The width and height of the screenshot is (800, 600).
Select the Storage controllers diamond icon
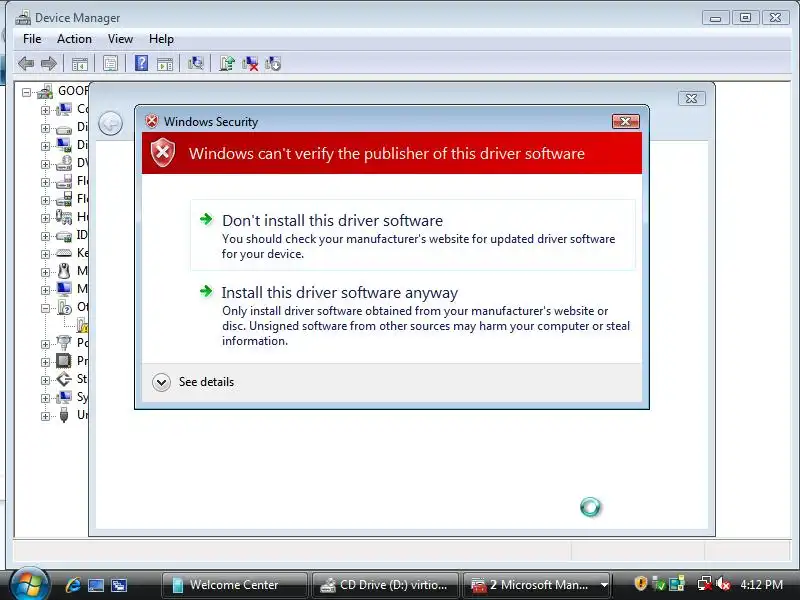[x=64, y=379]
